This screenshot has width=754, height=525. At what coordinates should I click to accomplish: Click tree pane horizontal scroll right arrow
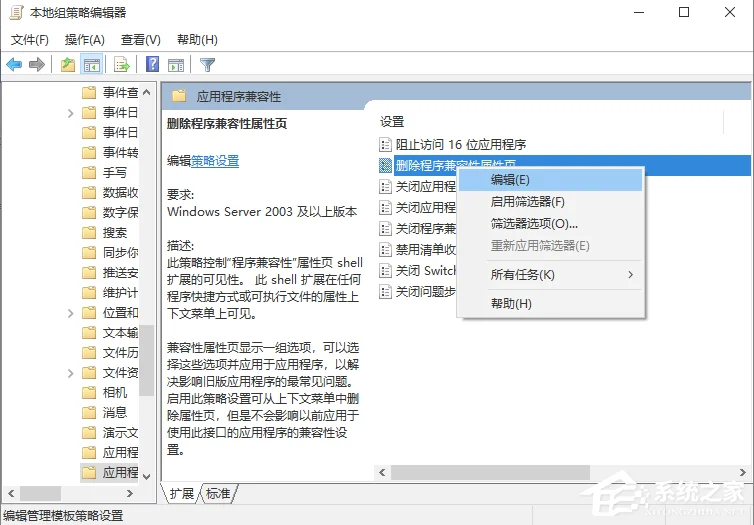tap(129, 493)
